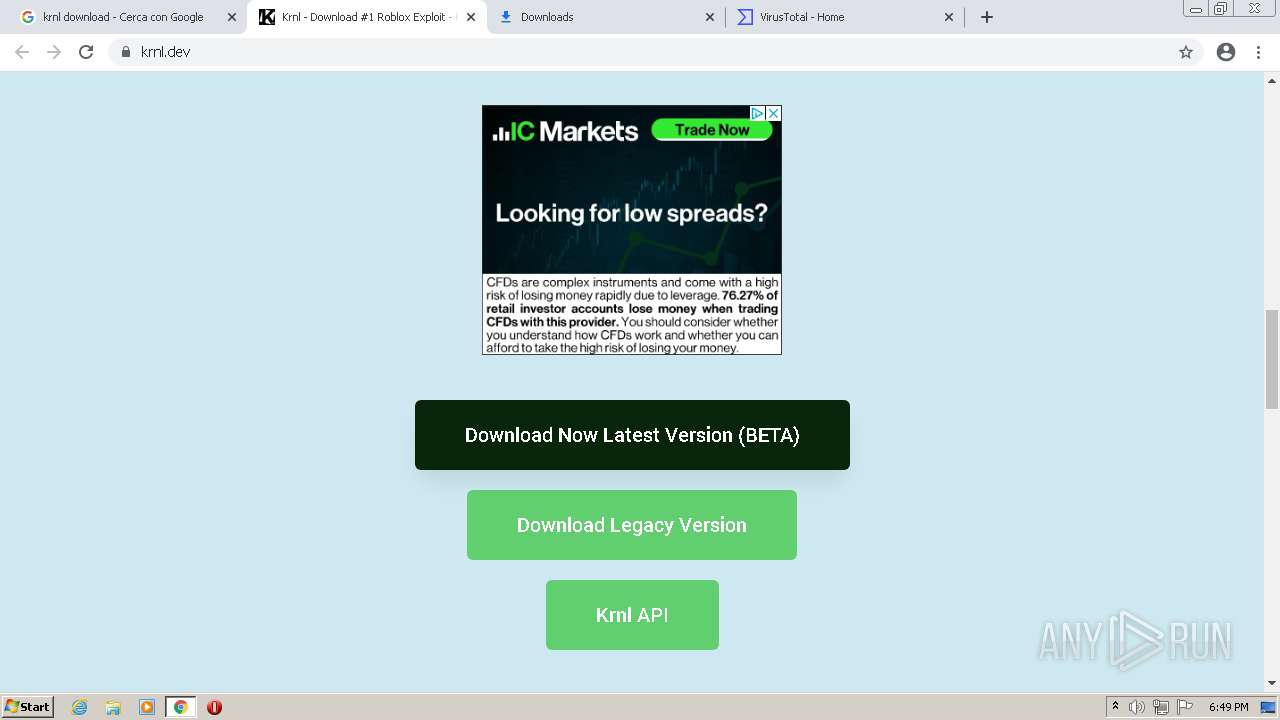Open media player from taskbar
The image size is (1280, 720).
(147, 707)
